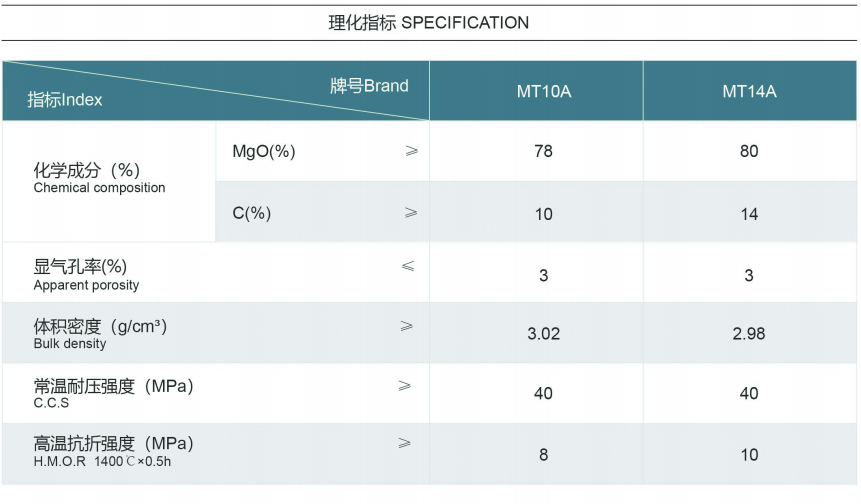Click the ≥ symbol beside Bulk density
861x504 pixels.
(x=406, y=326)
